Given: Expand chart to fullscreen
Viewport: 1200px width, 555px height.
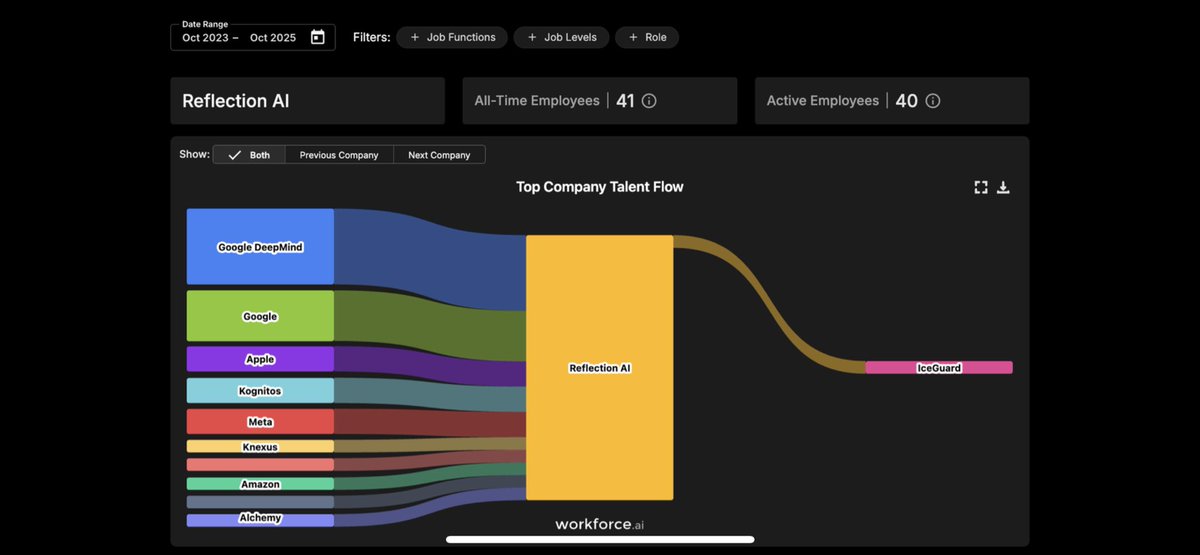Looking at the screenshot, I should click(x=981, y=188).
